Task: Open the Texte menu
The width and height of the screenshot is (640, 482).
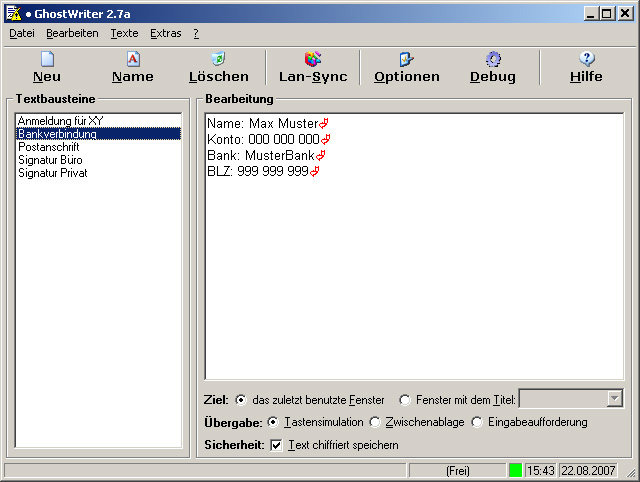Action: pos(124,33)
